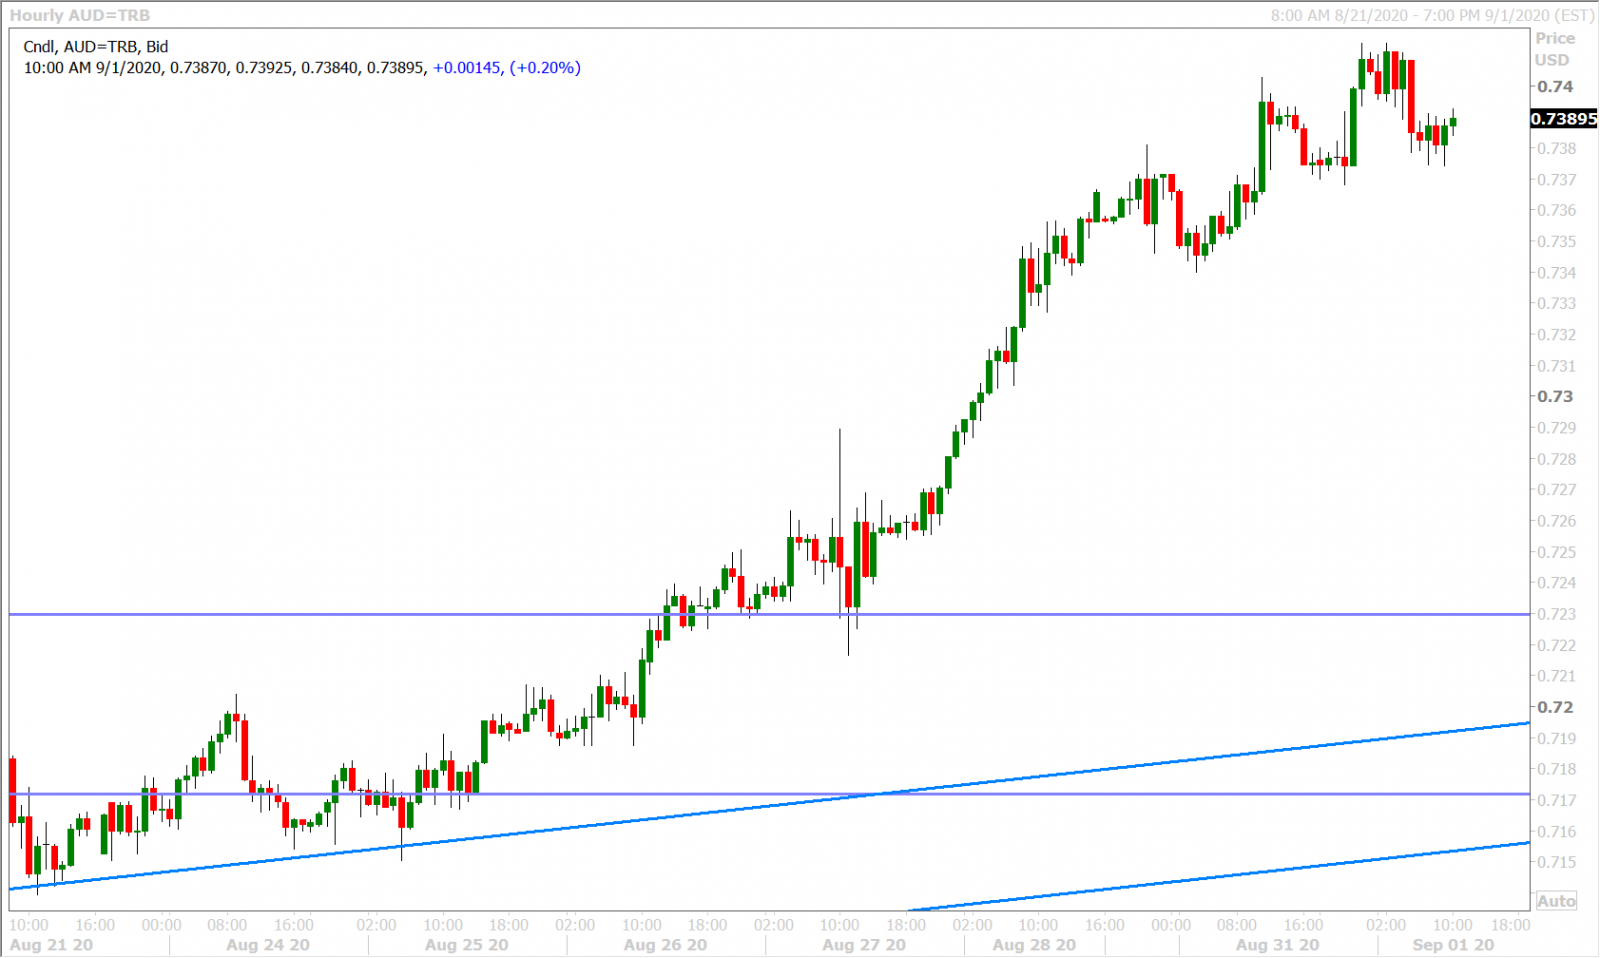Click the Aug 31 20 date label
The image size is (1600, 958).
click(x=1277, y=945)
